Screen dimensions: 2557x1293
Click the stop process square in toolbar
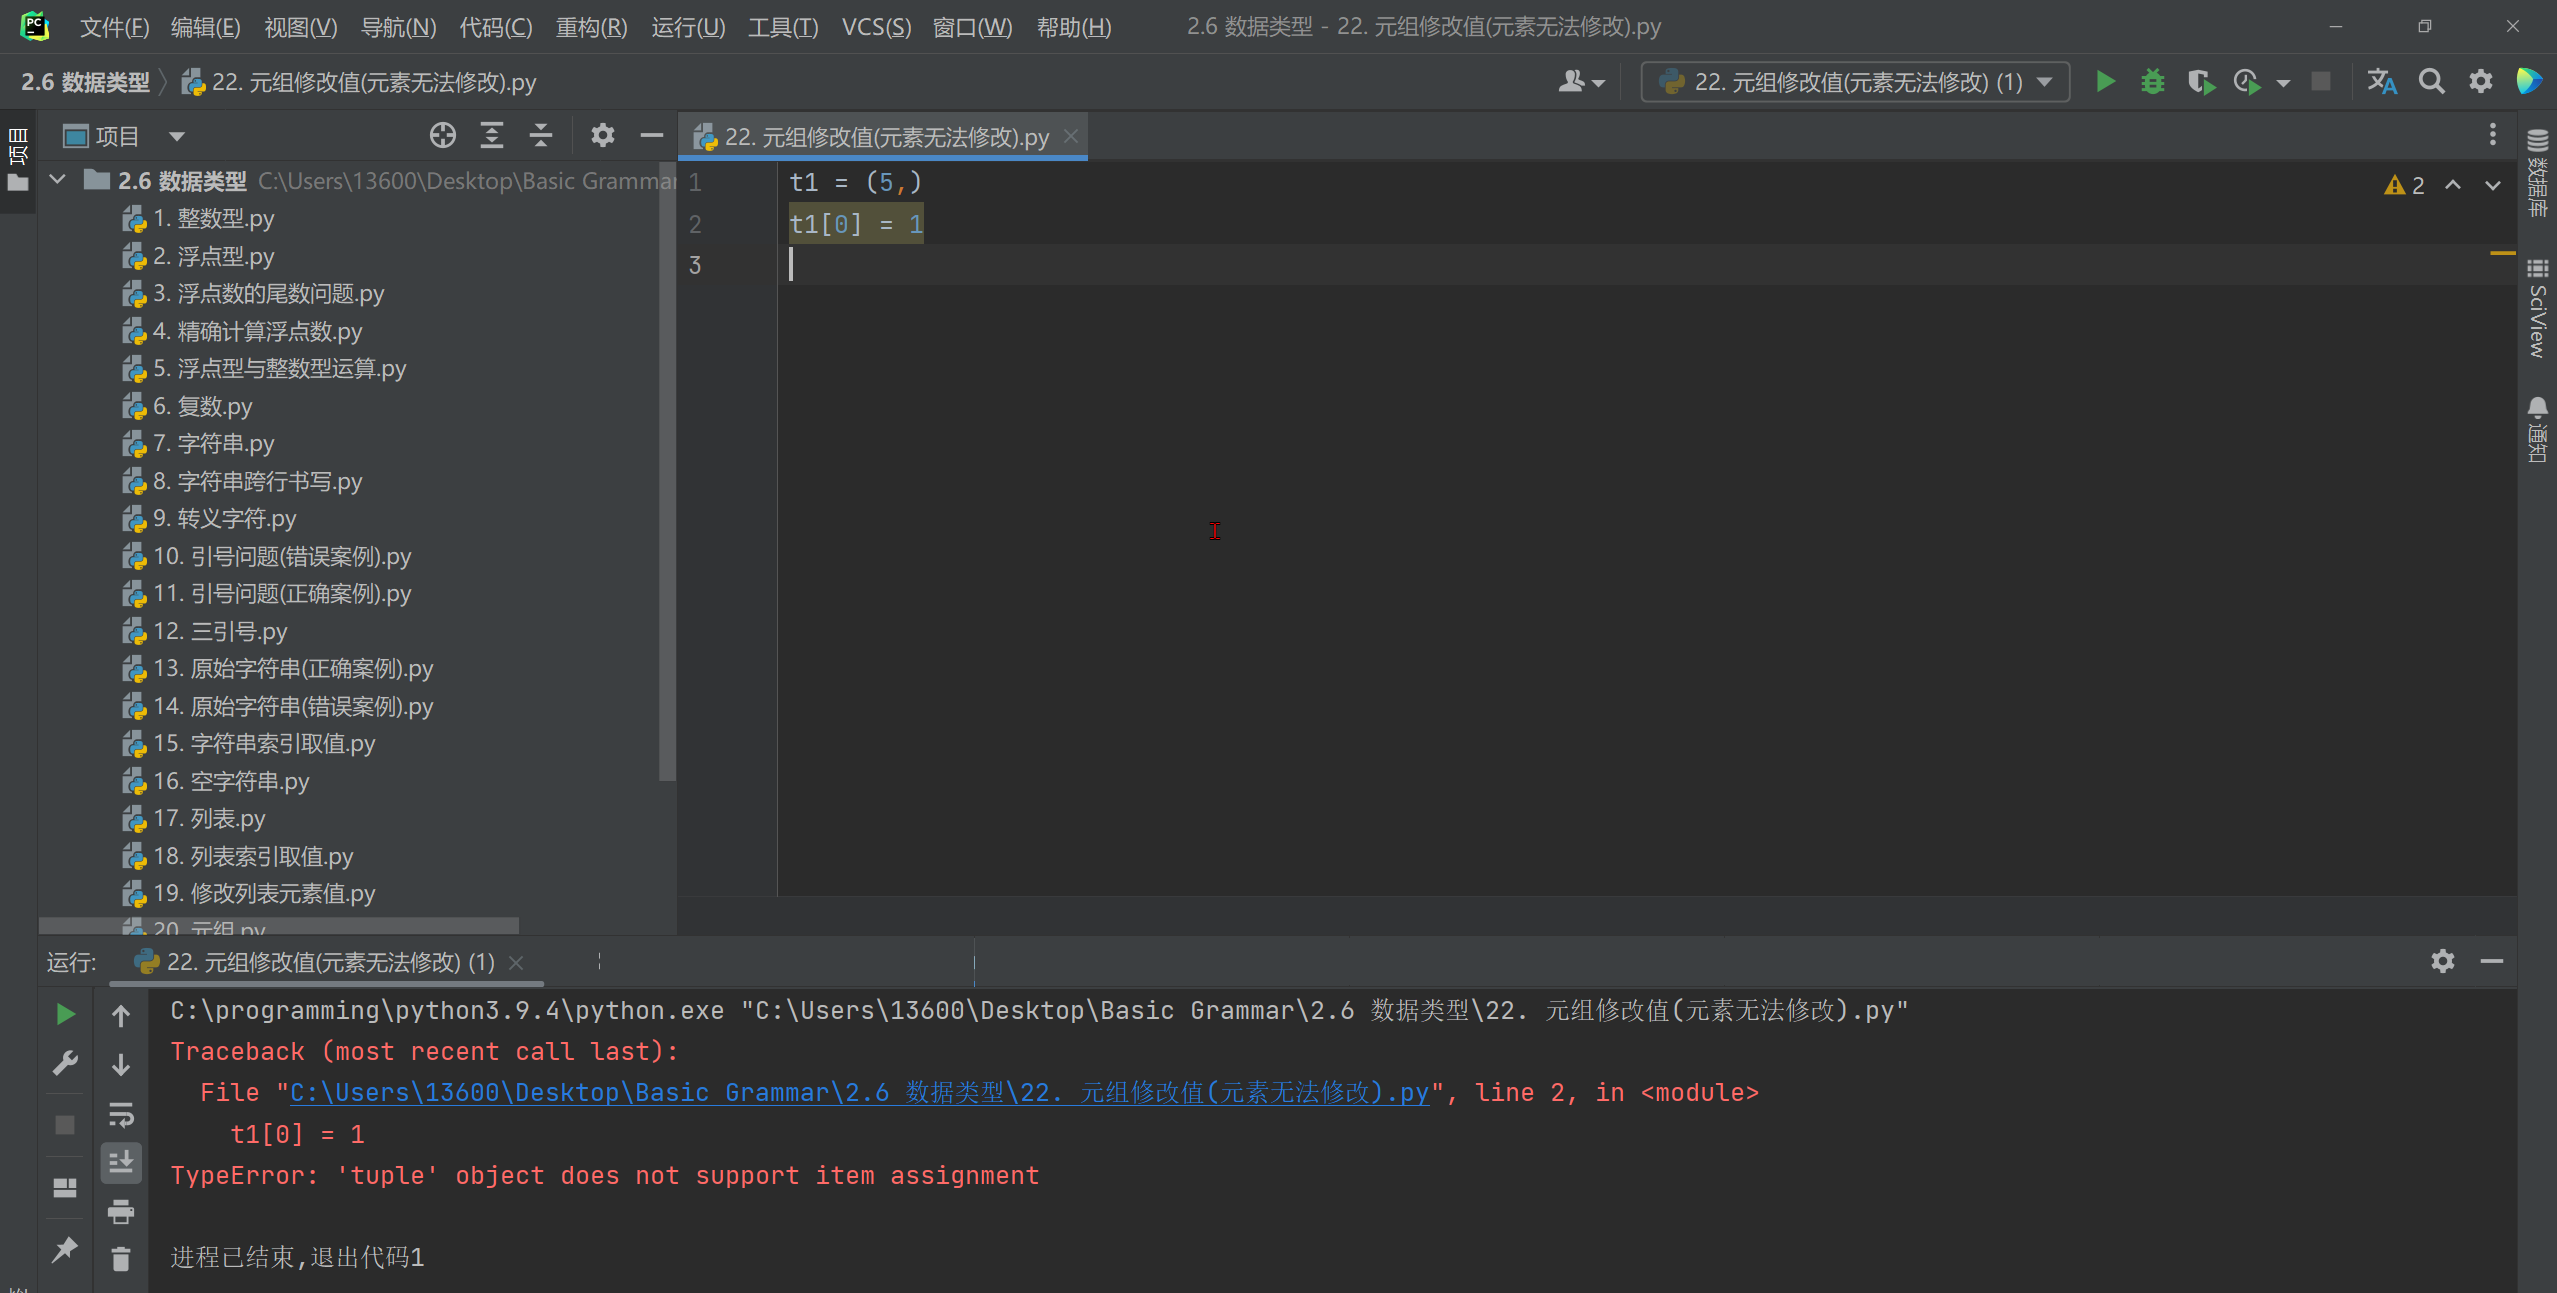2321,81
